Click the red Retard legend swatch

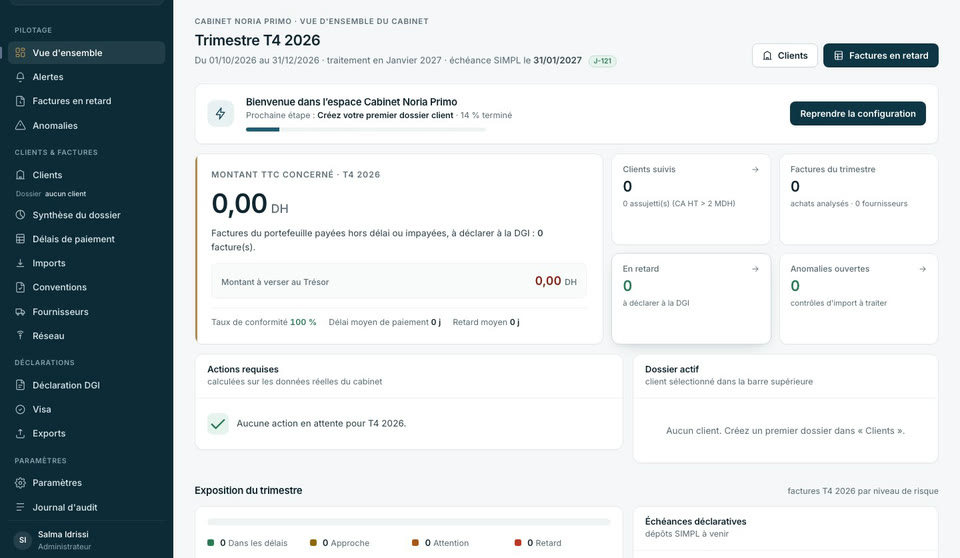pos(518,543)
